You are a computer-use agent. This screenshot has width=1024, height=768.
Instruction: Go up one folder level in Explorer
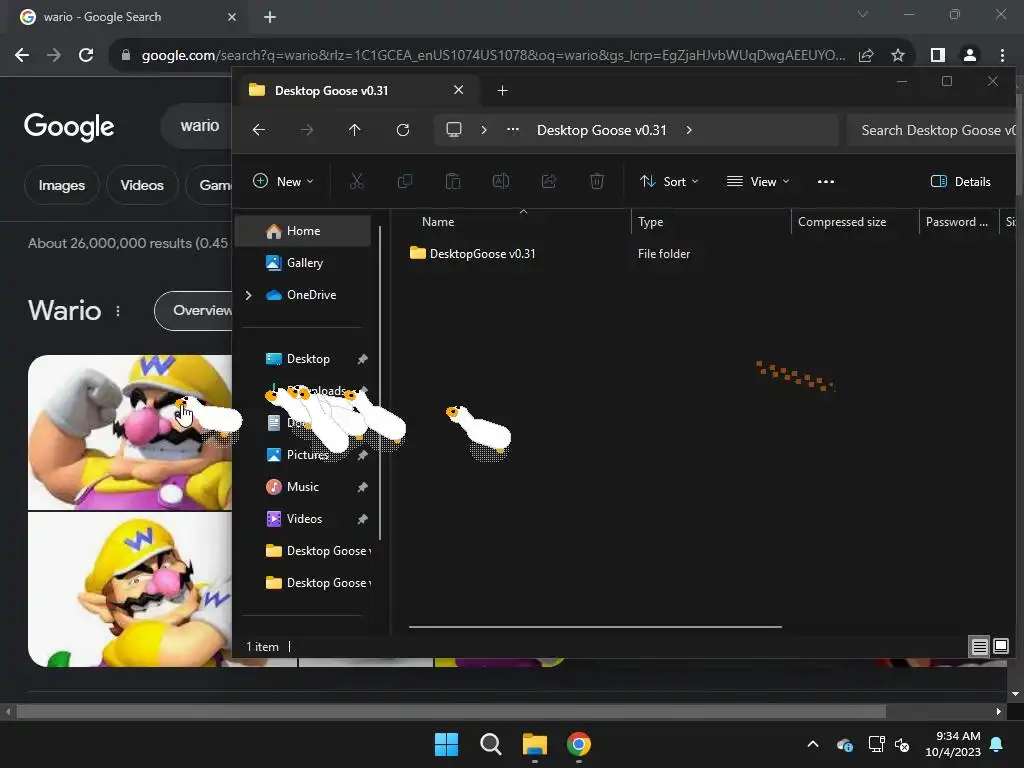point(355,130)
